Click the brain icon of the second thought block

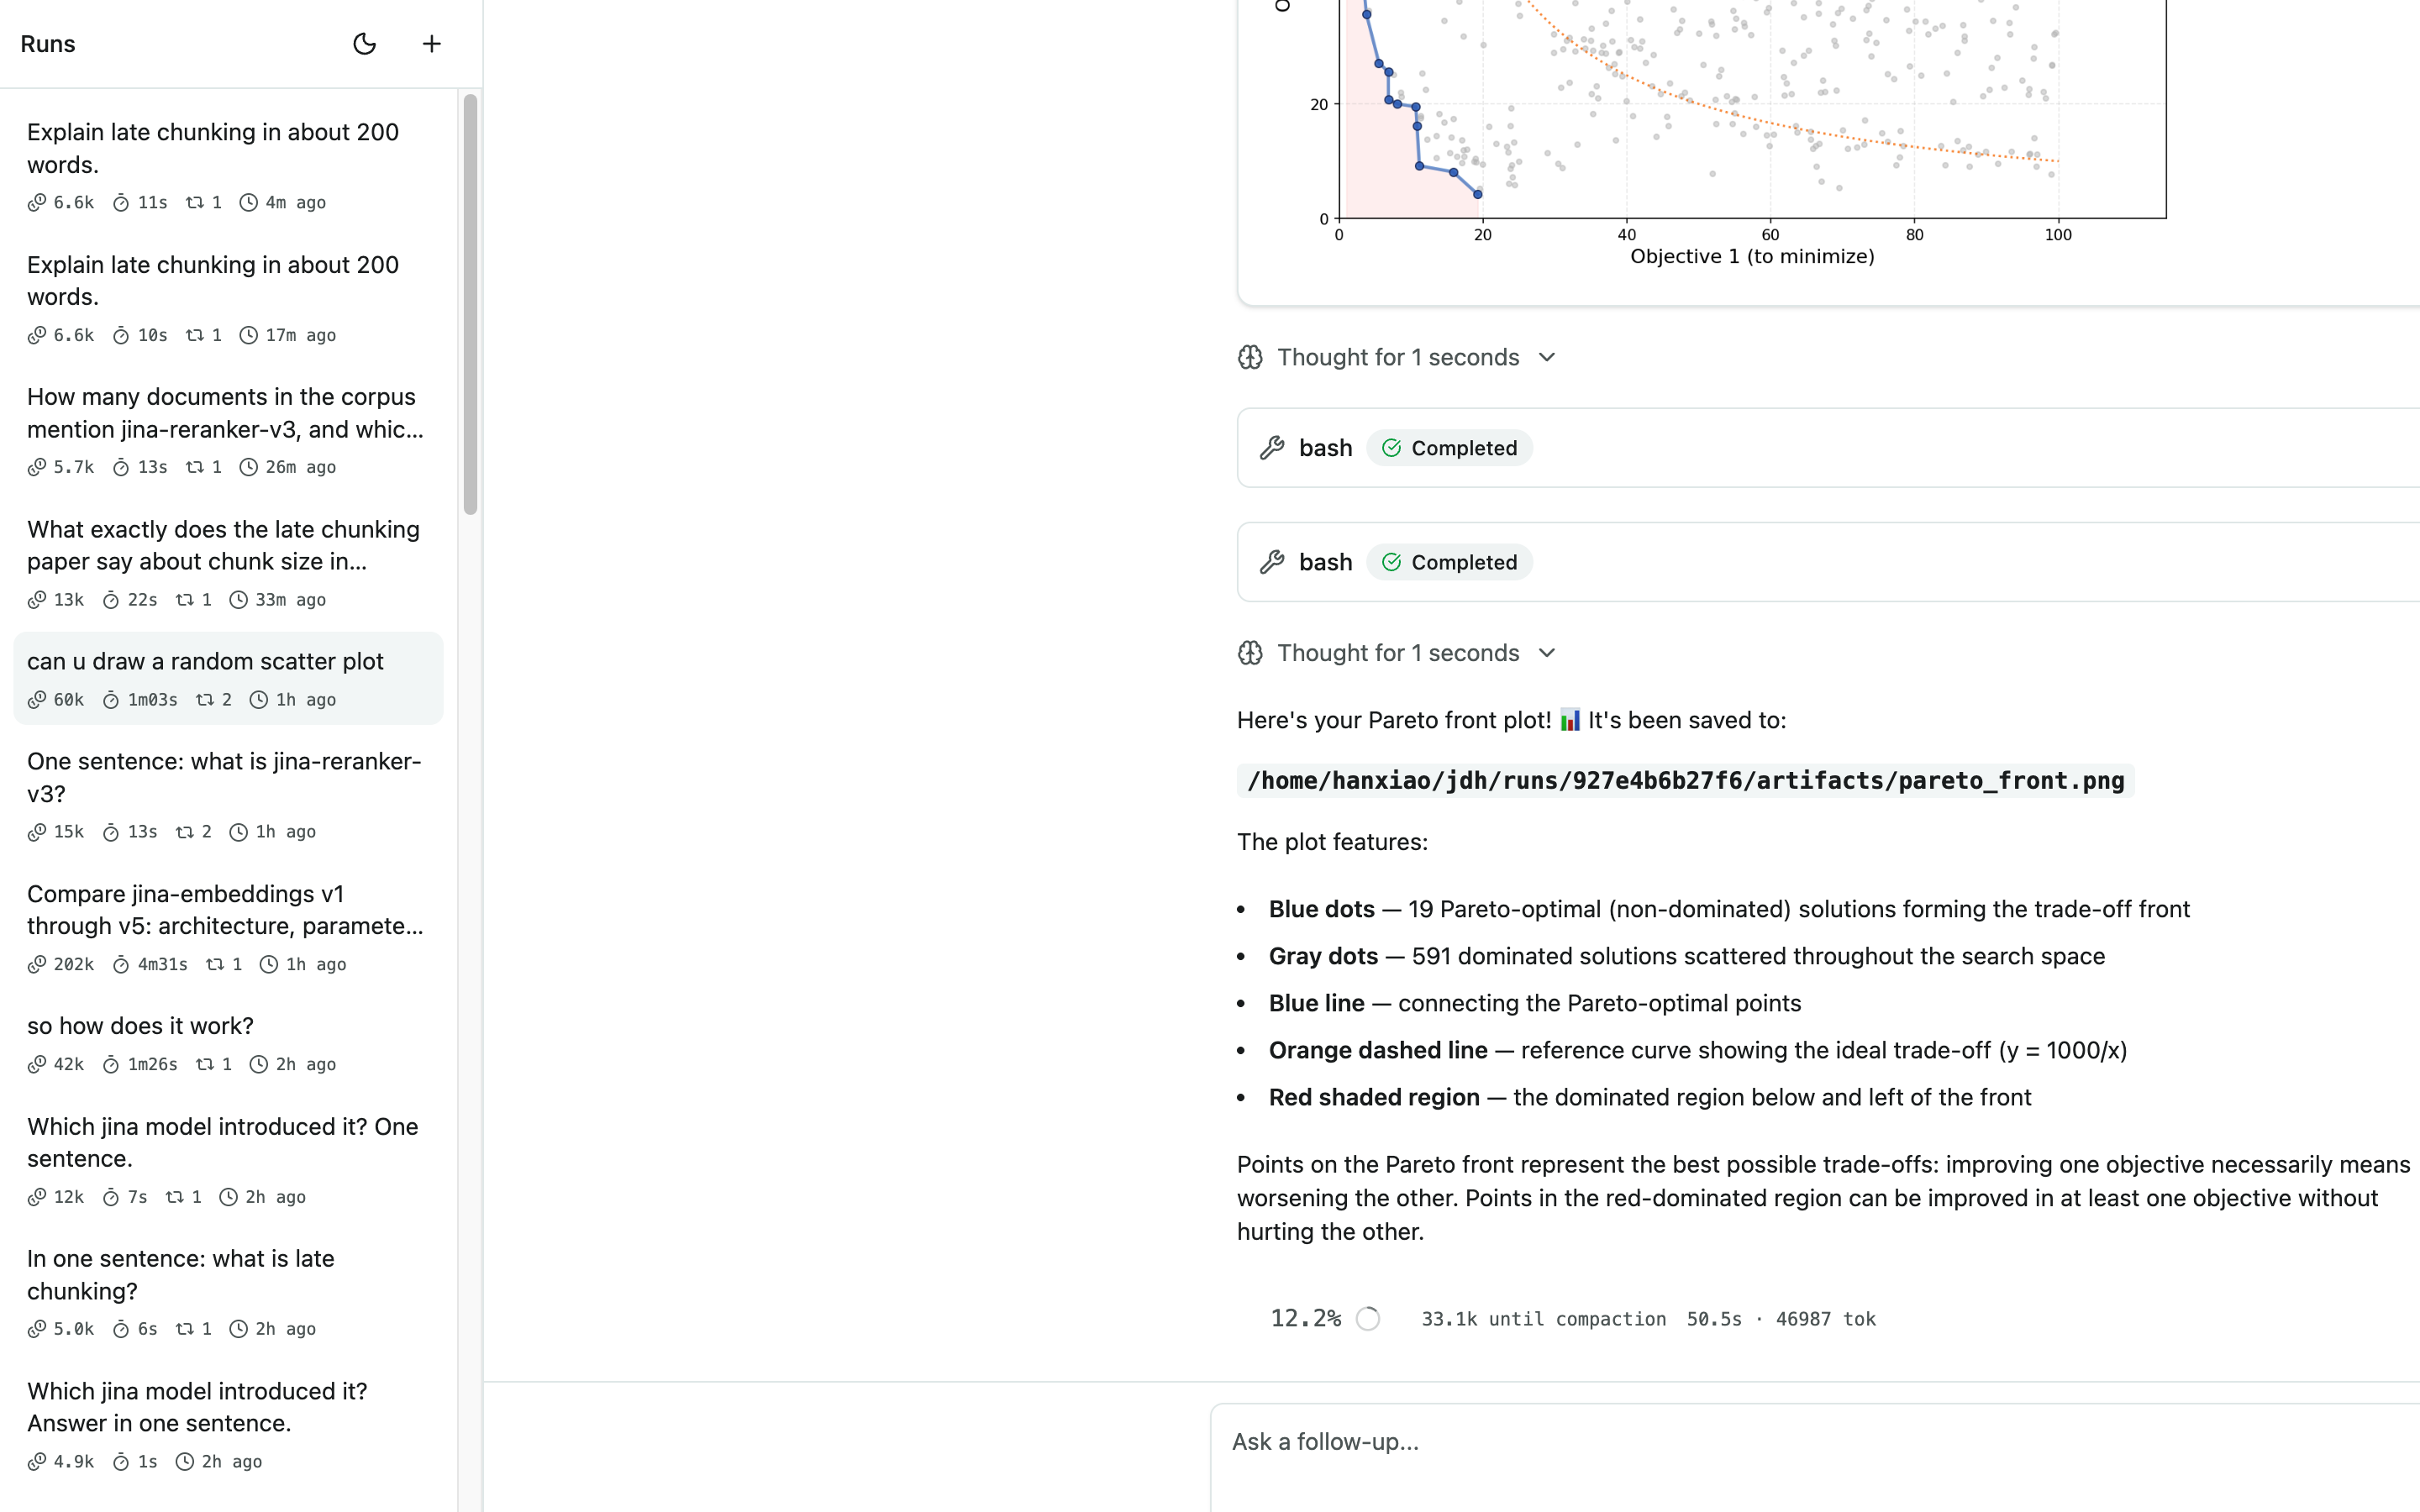point(1250,653)
